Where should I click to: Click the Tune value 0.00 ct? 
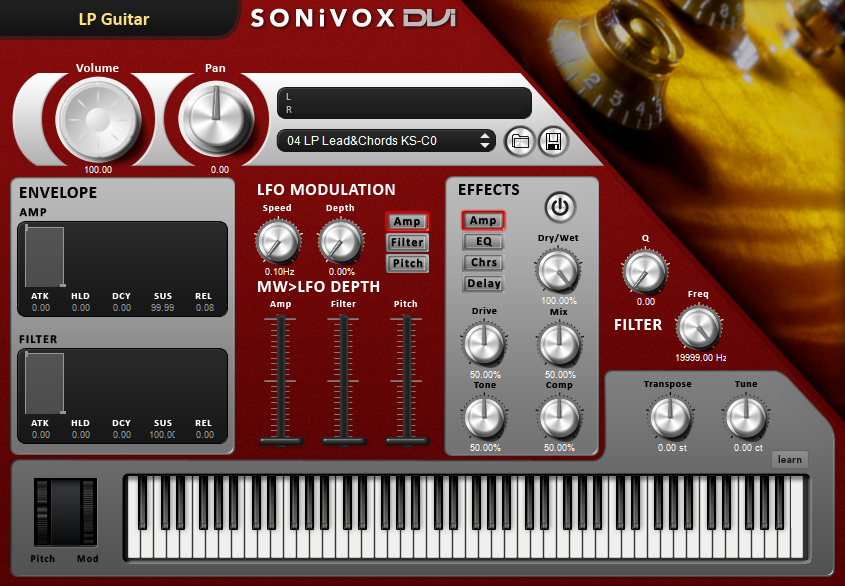coord(748,448)
